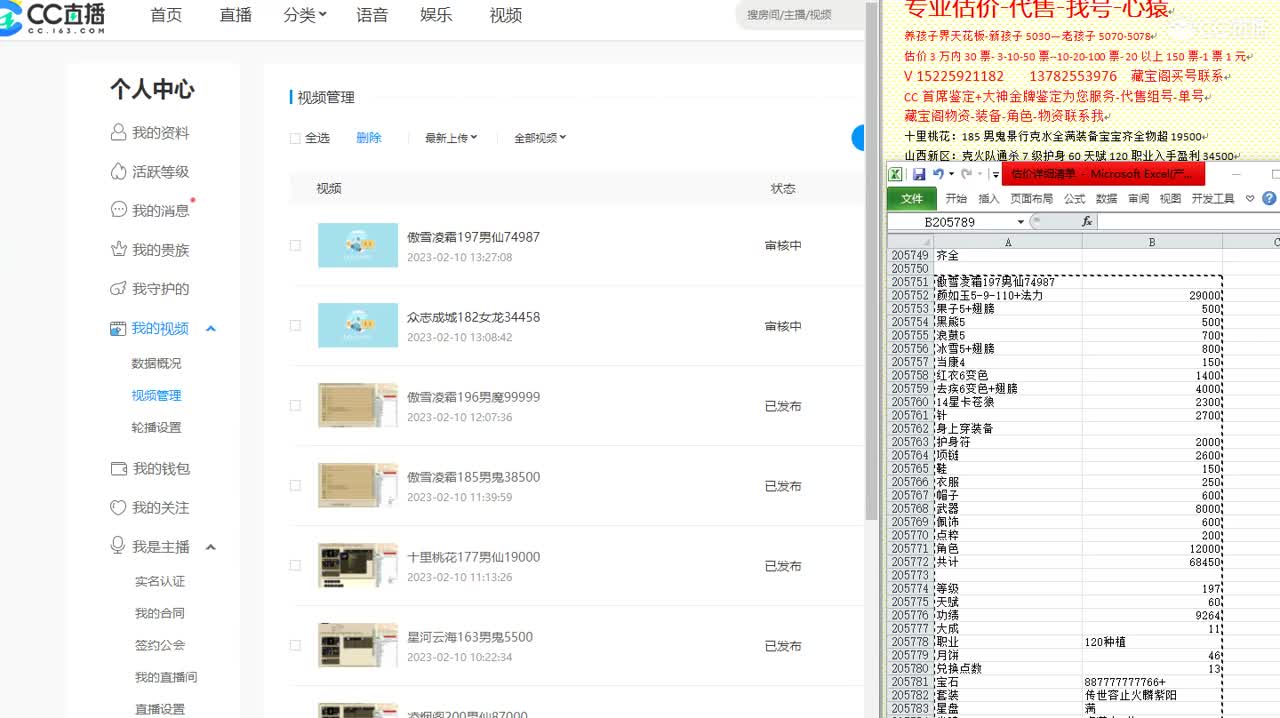Image resolution: width=1280 pixels, height=718 pixels.
Task: Open the Excel Name Box dropdown arrow
Action: coord(1020,222)
